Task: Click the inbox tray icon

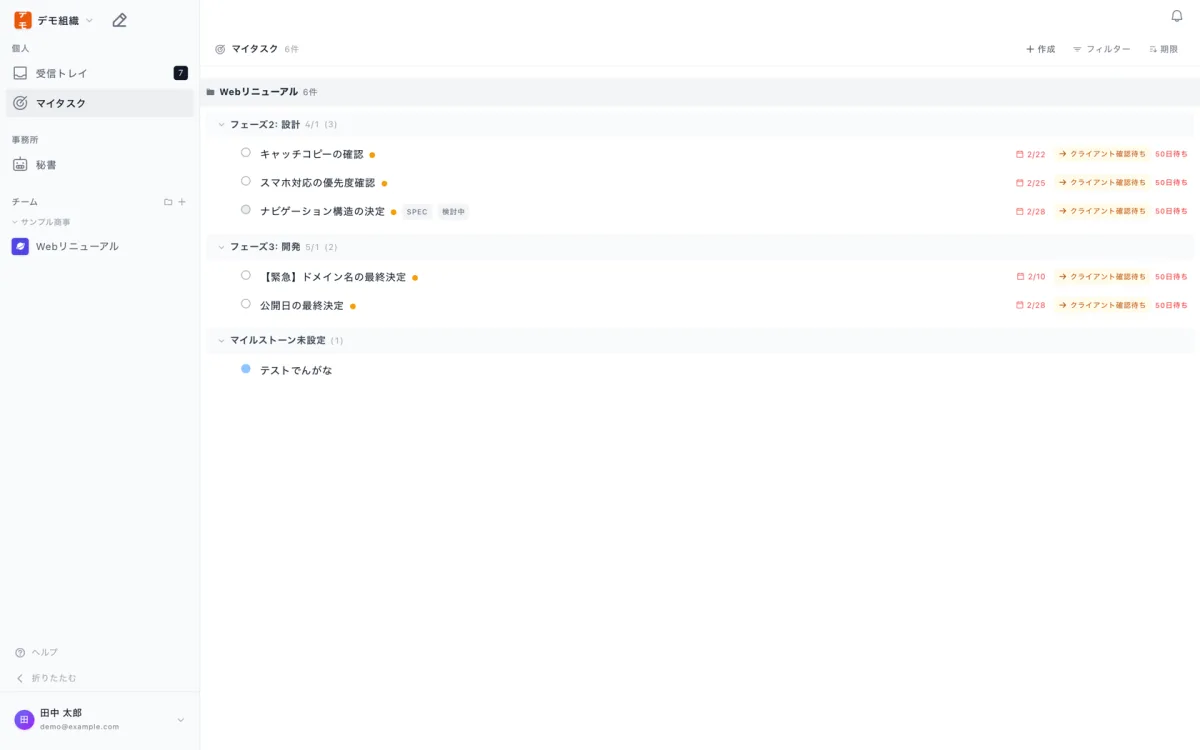Action: pos(20,73)
